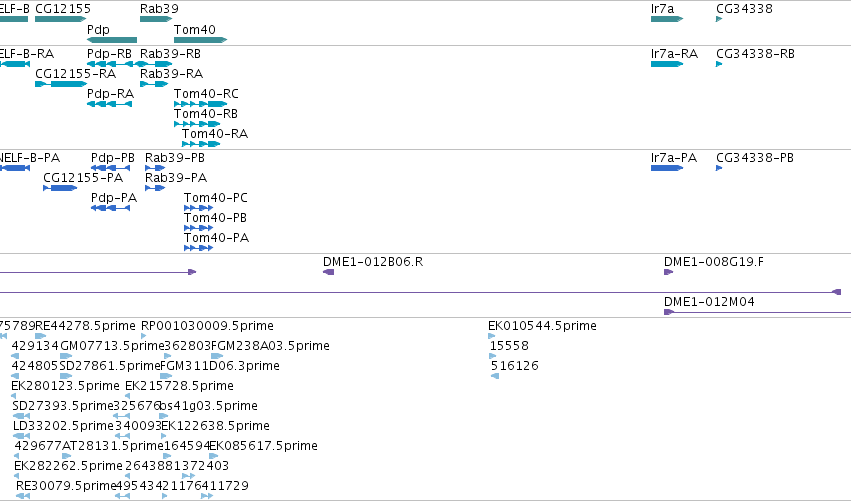The height and width of the screenshot is (501, 851).
Task: Select the DME1-008G19.F clone marker
Action: tap(669, 272)
